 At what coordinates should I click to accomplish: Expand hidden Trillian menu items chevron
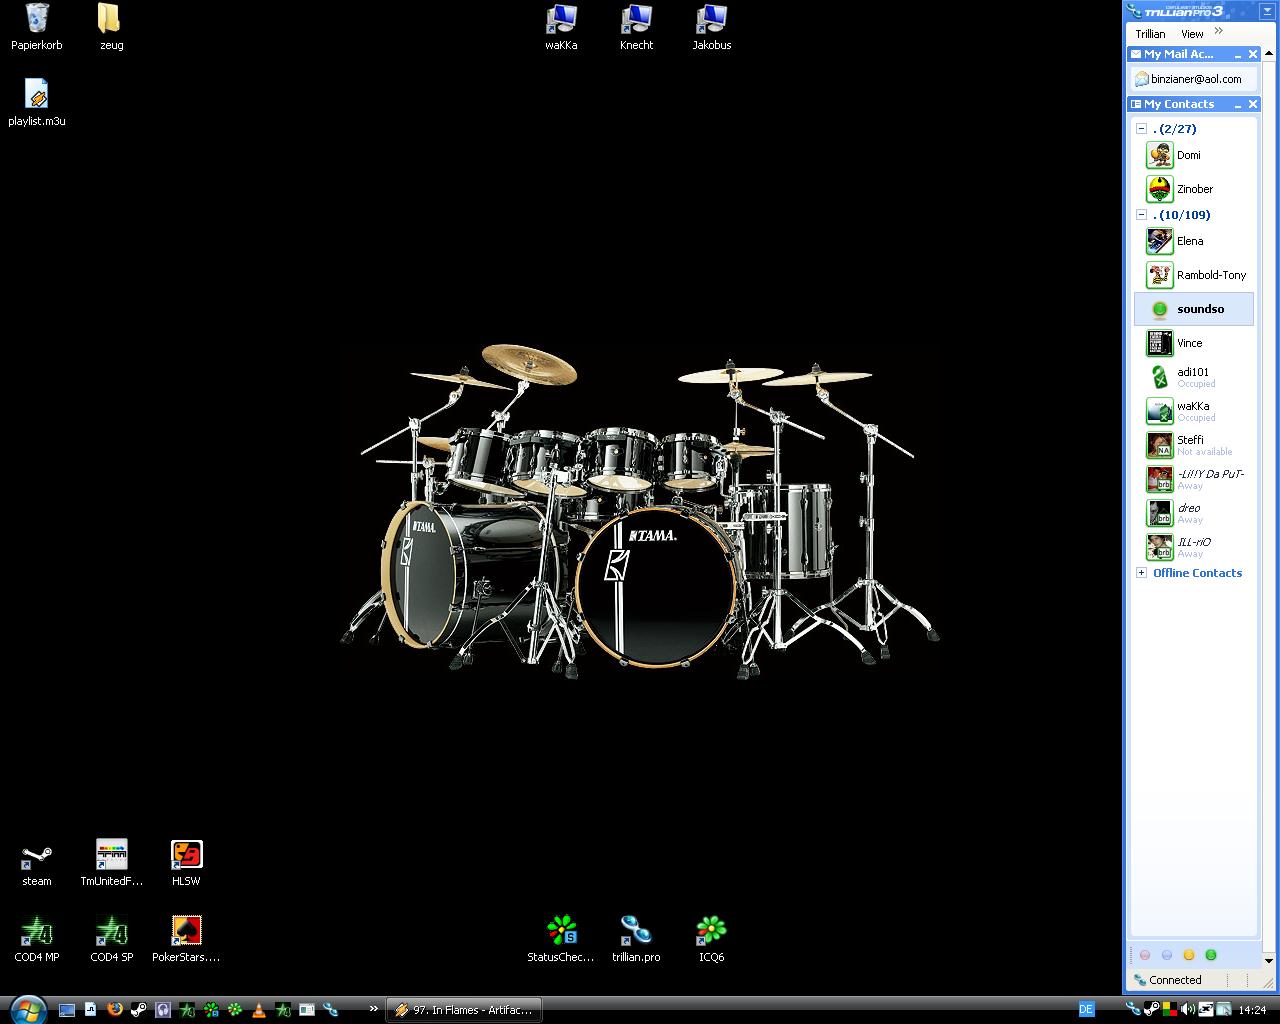tap(1219, 31)
